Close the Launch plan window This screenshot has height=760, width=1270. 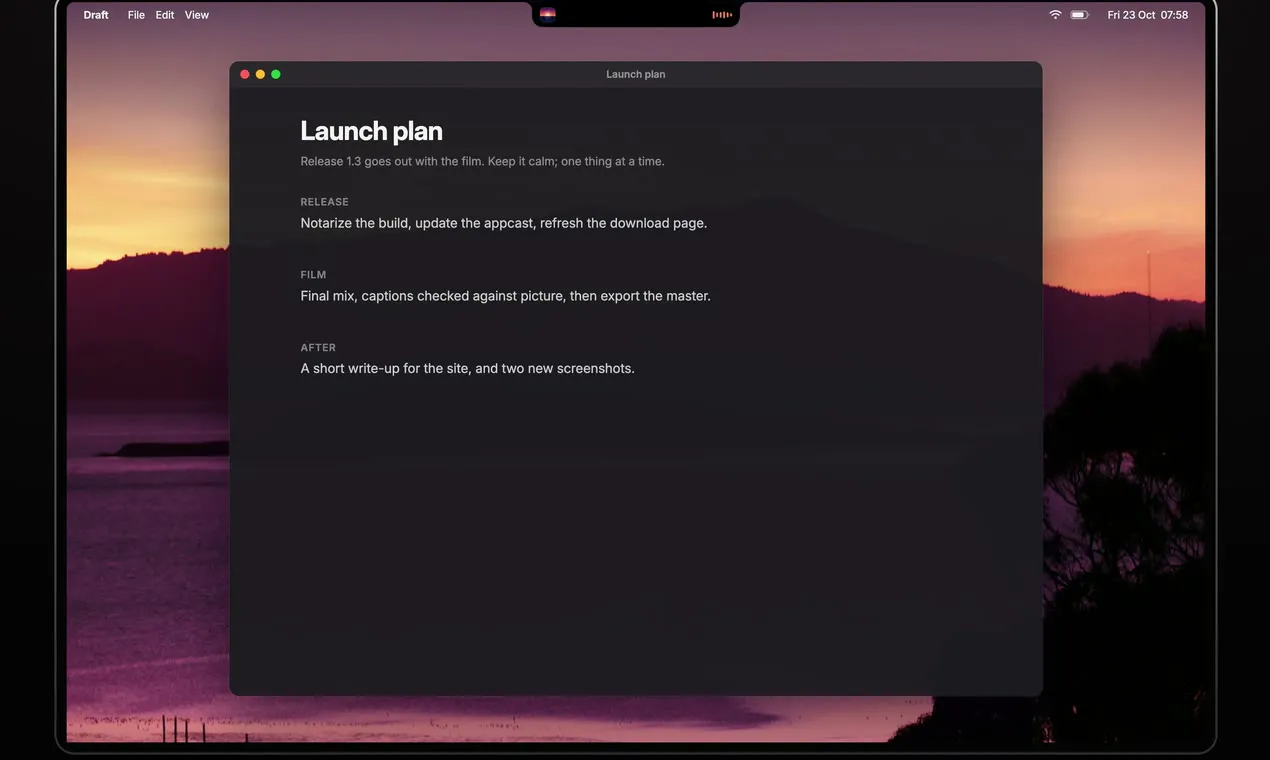(245, 74)
